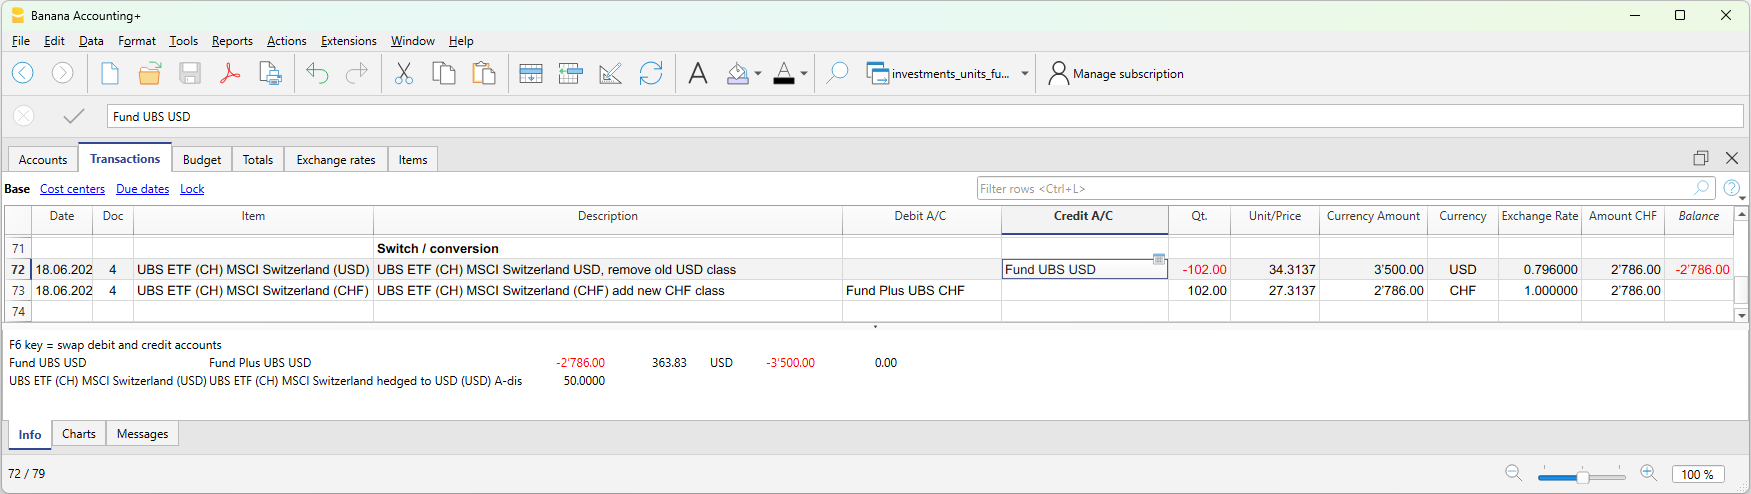The height and width of the screenshot is (494, 1751).
Task: Select the Base view
Action: (17, 189)
